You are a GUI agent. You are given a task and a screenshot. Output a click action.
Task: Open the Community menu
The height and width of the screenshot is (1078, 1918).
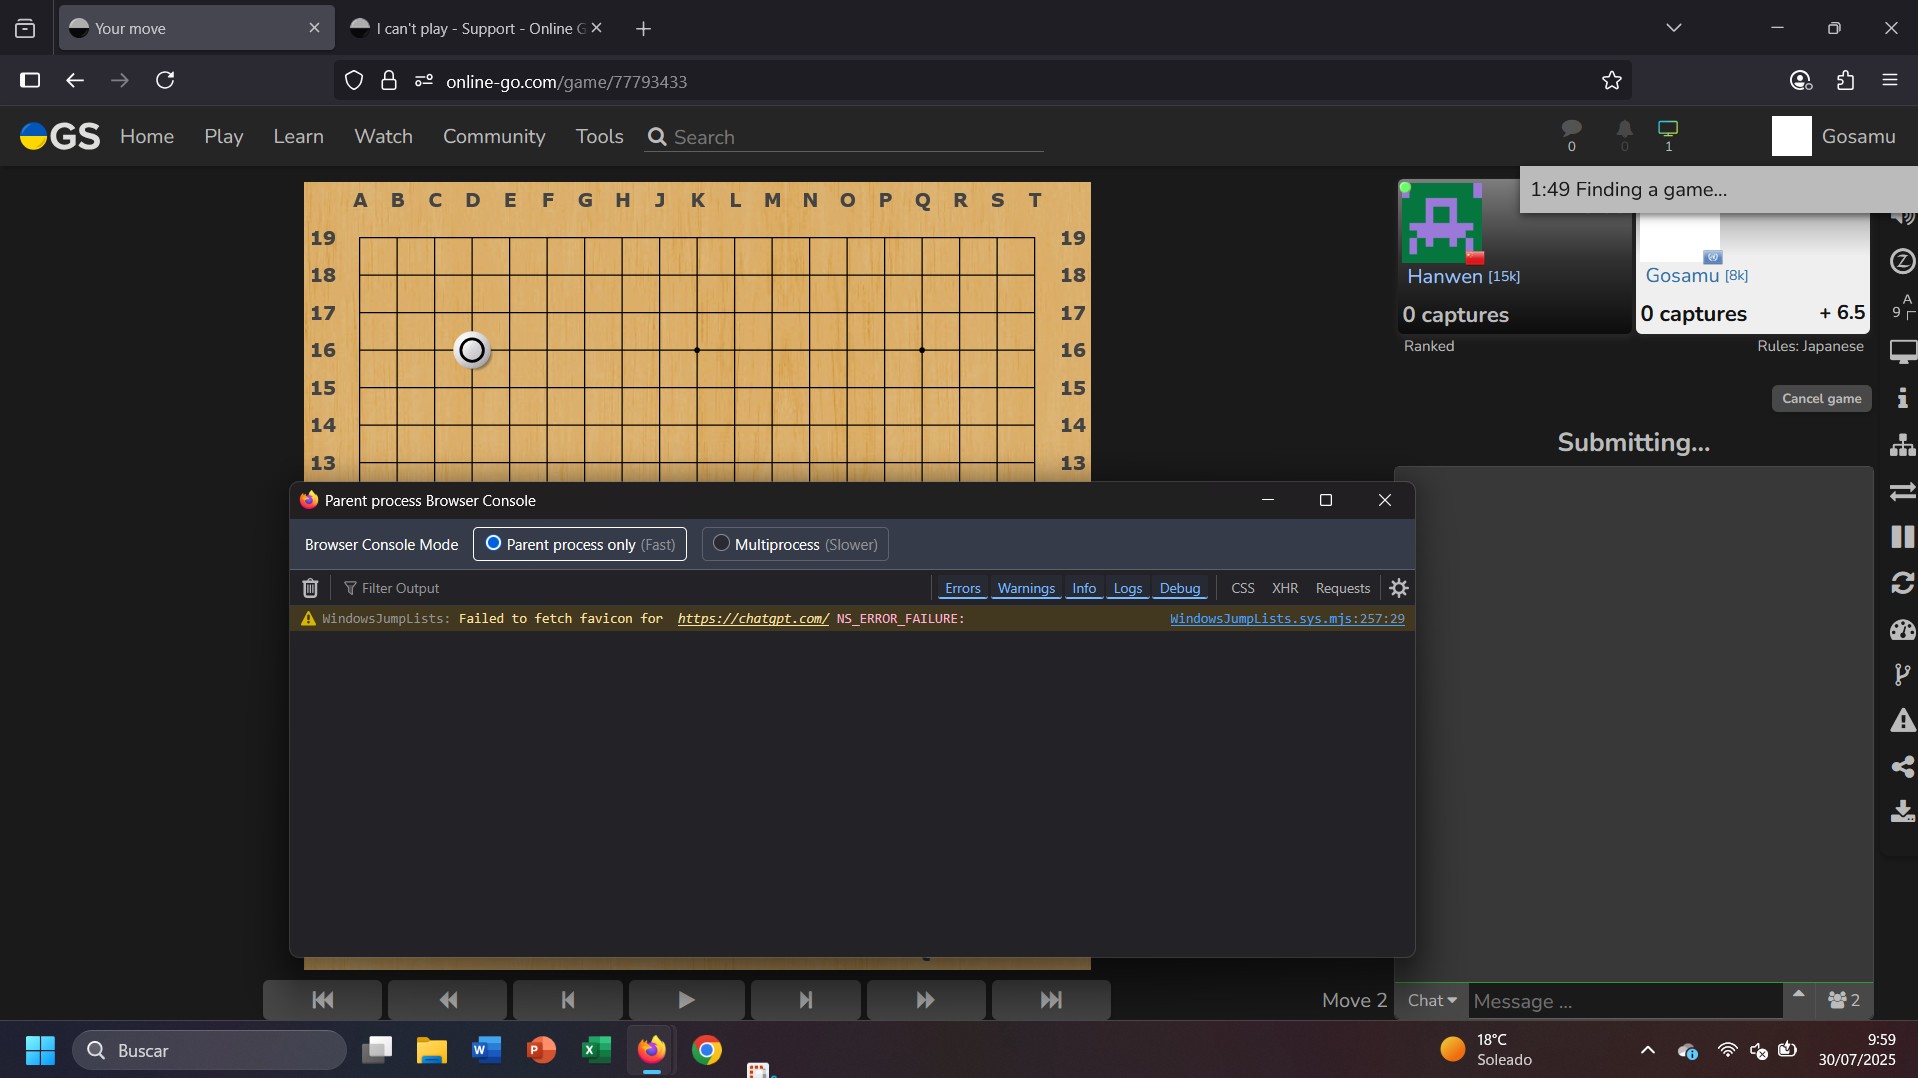pos(494,136)
